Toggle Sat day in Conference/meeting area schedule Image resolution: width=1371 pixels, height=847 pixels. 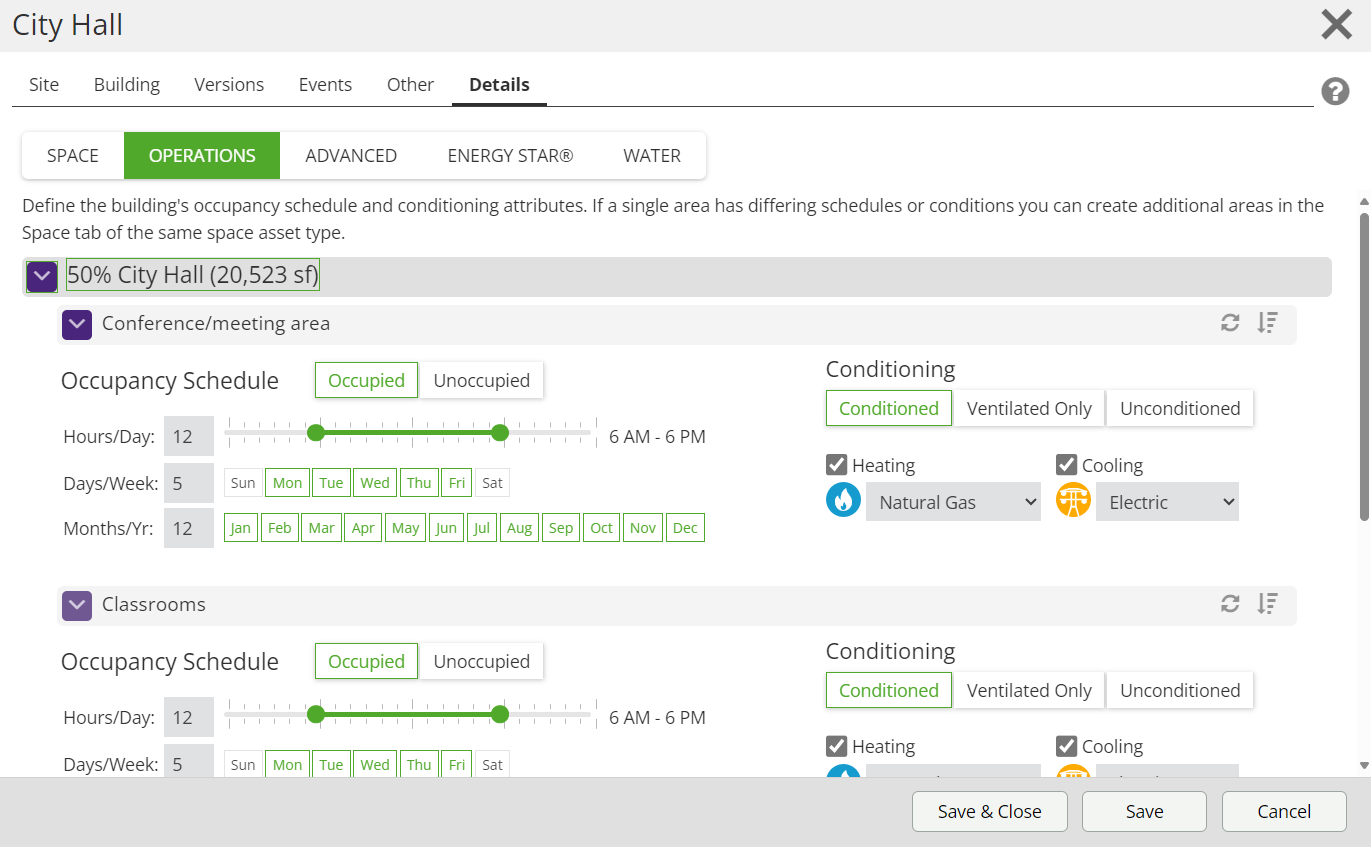click(492, 483)
